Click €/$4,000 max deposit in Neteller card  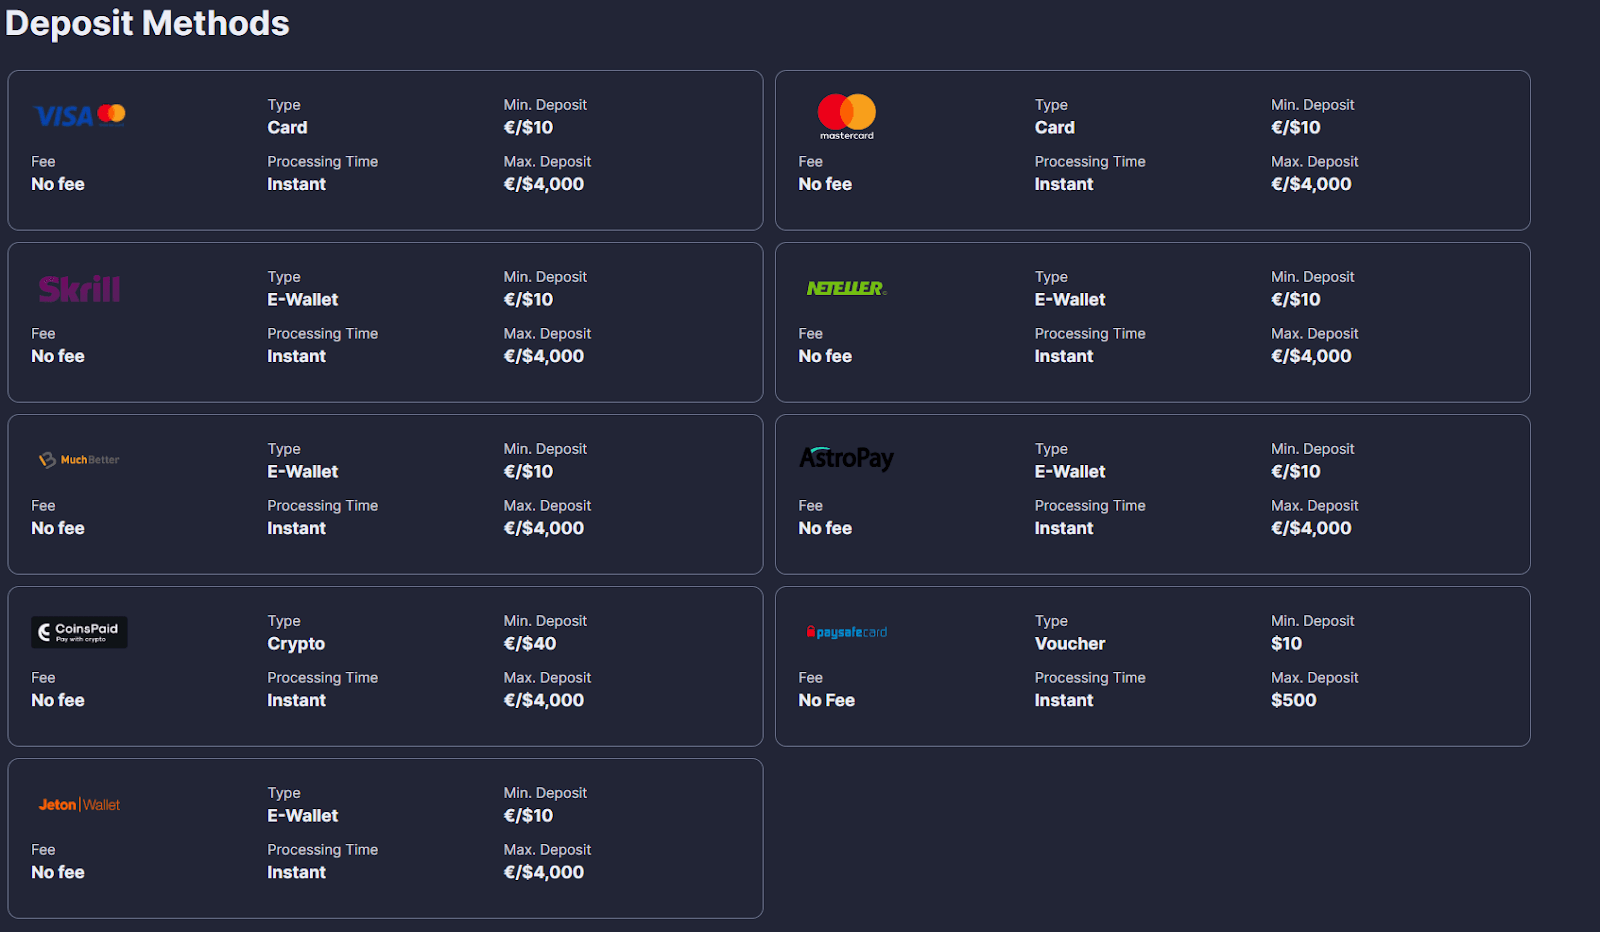pyautogui.click(x=1311, y=356)
